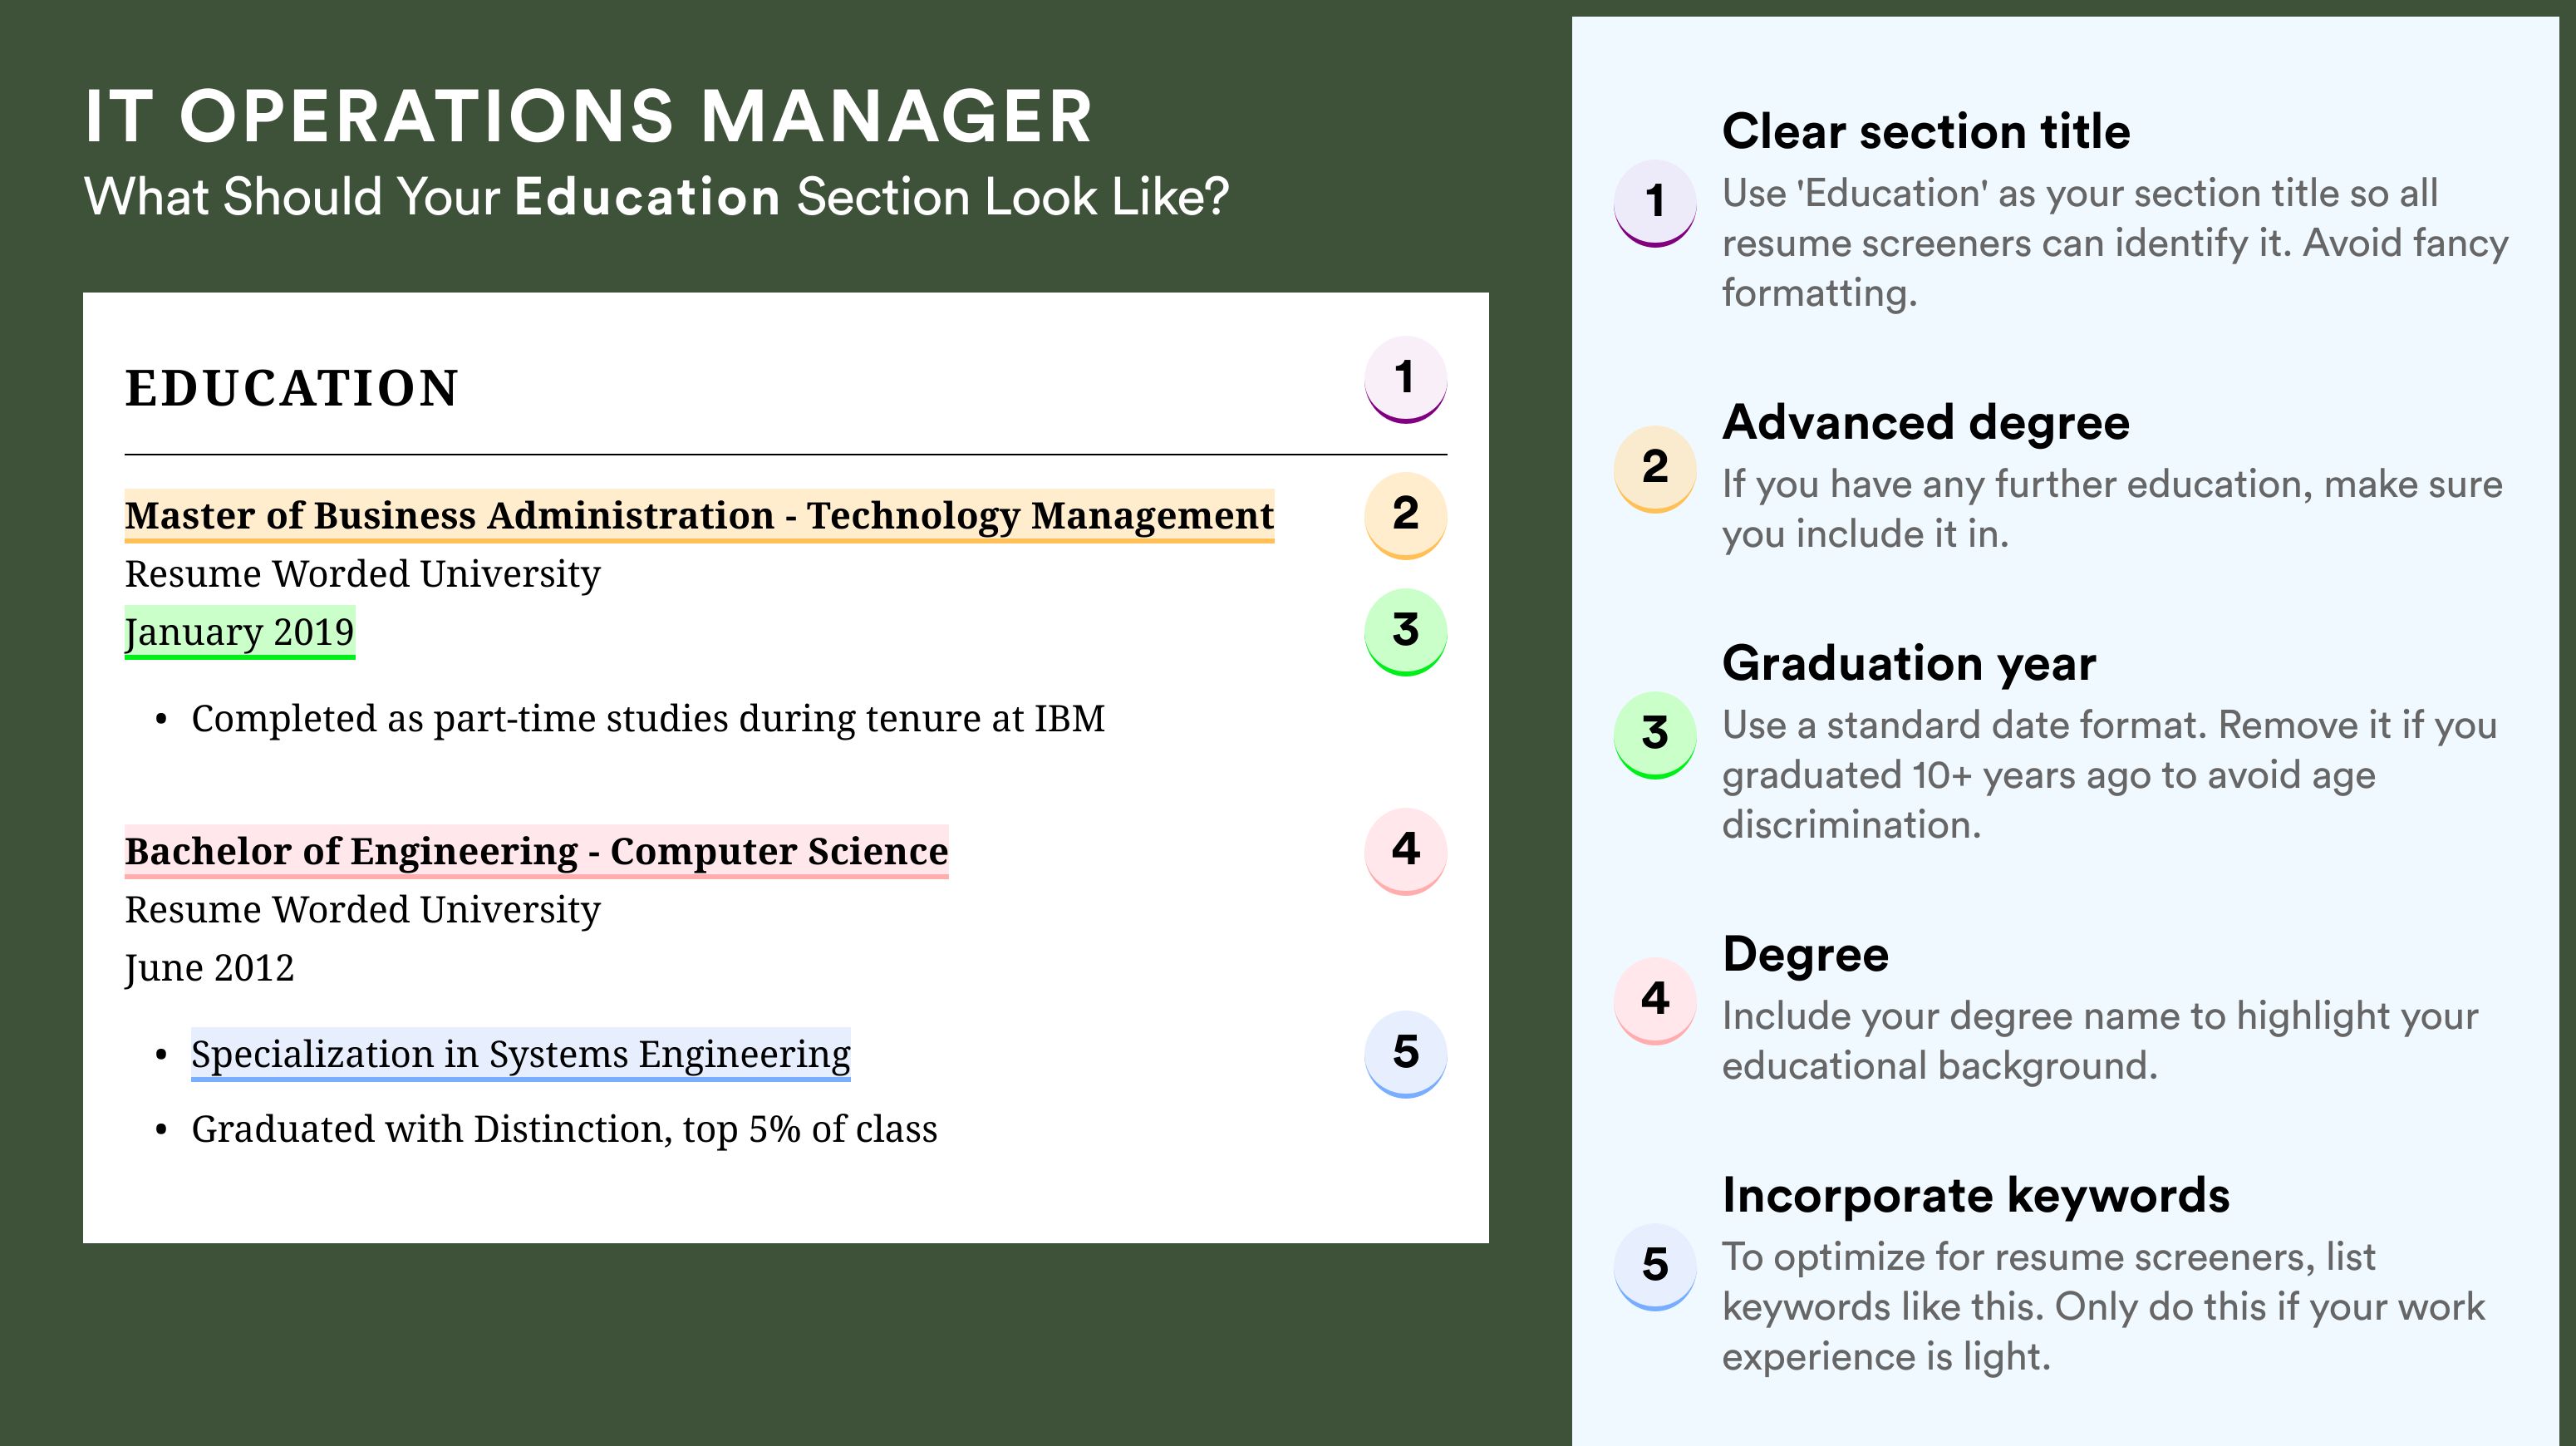2576x1446 pixels.
Task: Select the green highlighted January 2019 date
Action: (x=240, y=633)
